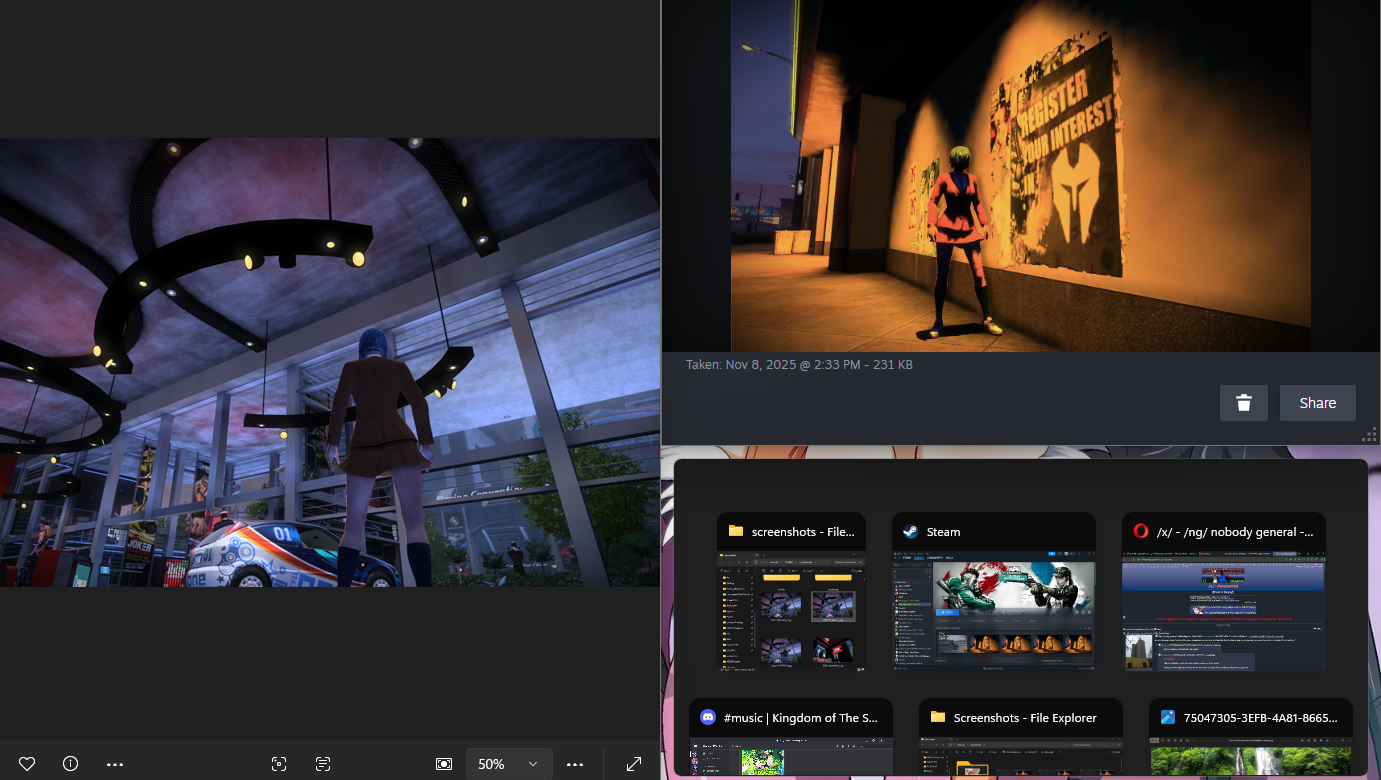Click the Steam logo icon in the task switcher
Viewport: 1381px width, 780px height.
click(911, 532)
